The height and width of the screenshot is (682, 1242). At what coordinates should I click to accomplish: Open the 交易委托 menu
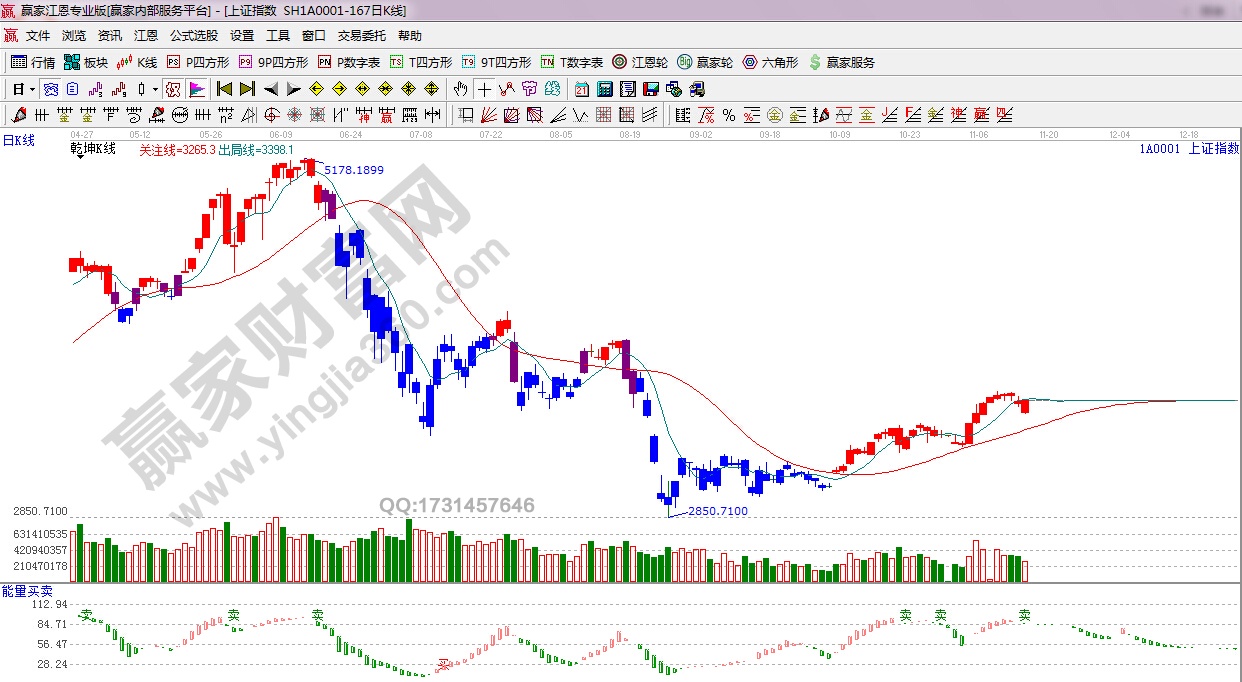pyautogui.click(x=361, y=36)
